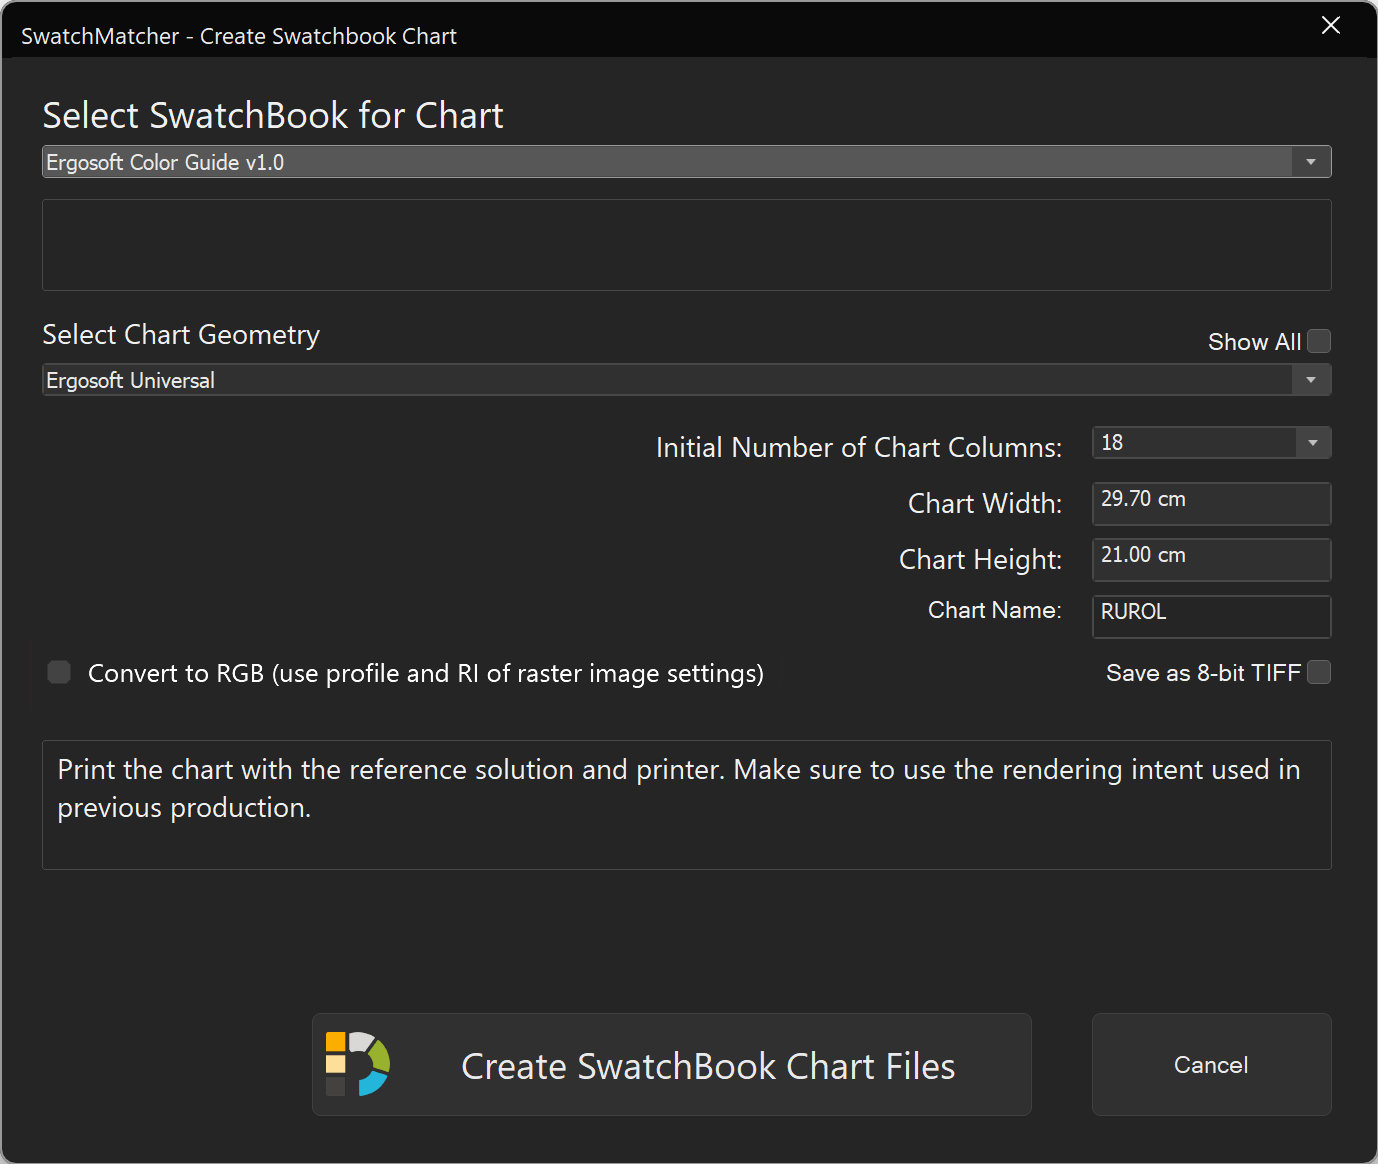Click the 'Show All' label text
Viewport: 1378px width, 1164px height.
coord(1254,342)
